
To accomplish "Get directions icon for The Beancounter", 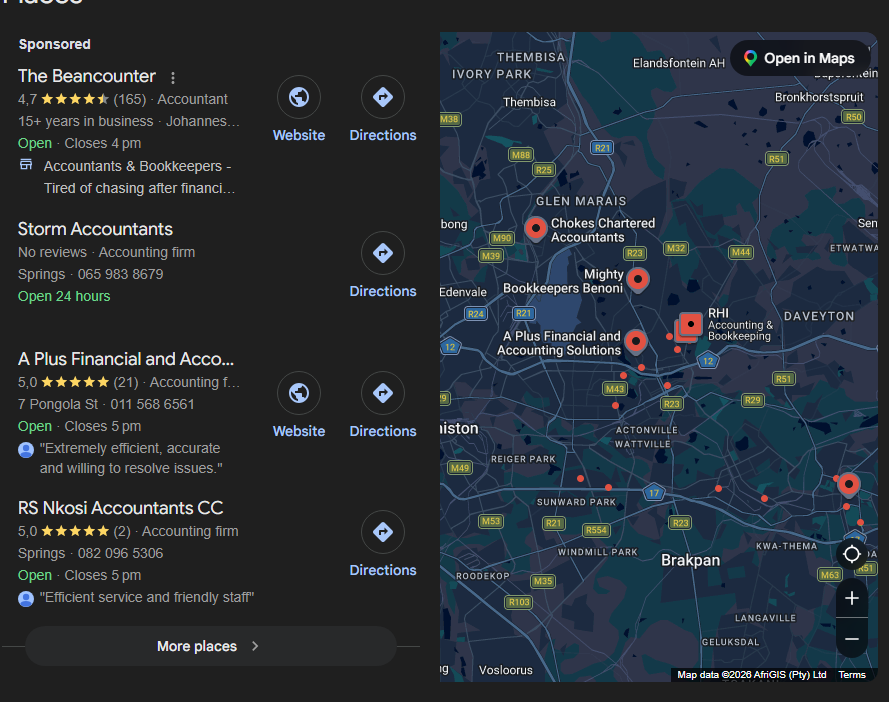I will tap(383, 97).
